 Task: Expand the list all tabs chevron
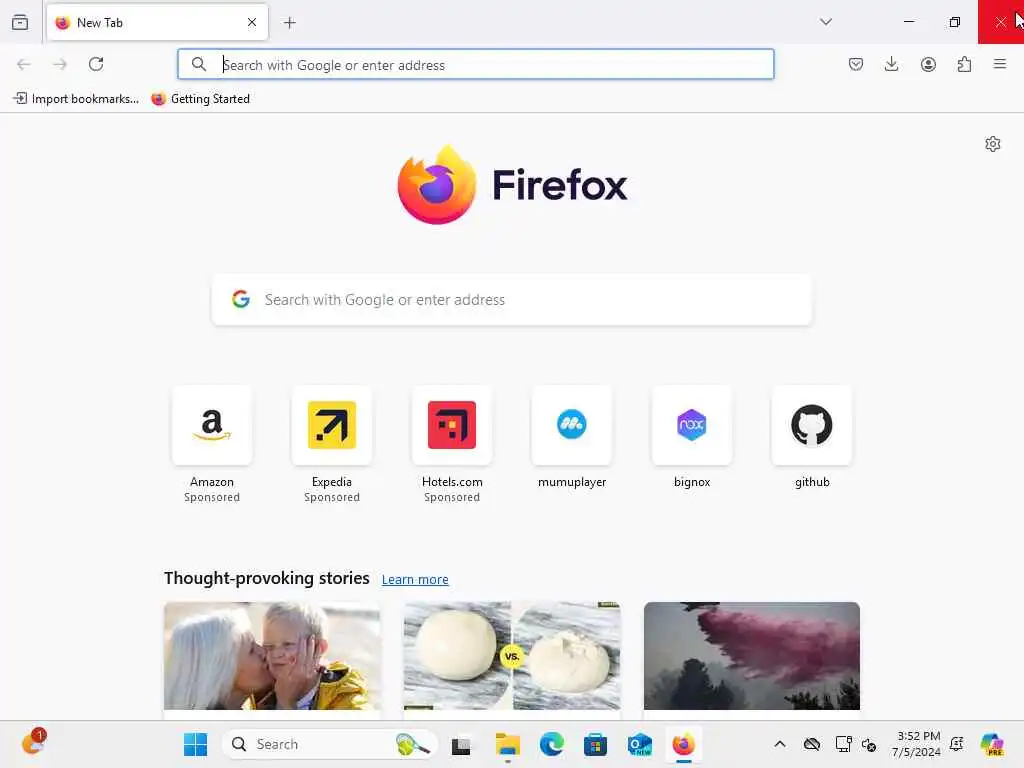click(x=826, y=22)
